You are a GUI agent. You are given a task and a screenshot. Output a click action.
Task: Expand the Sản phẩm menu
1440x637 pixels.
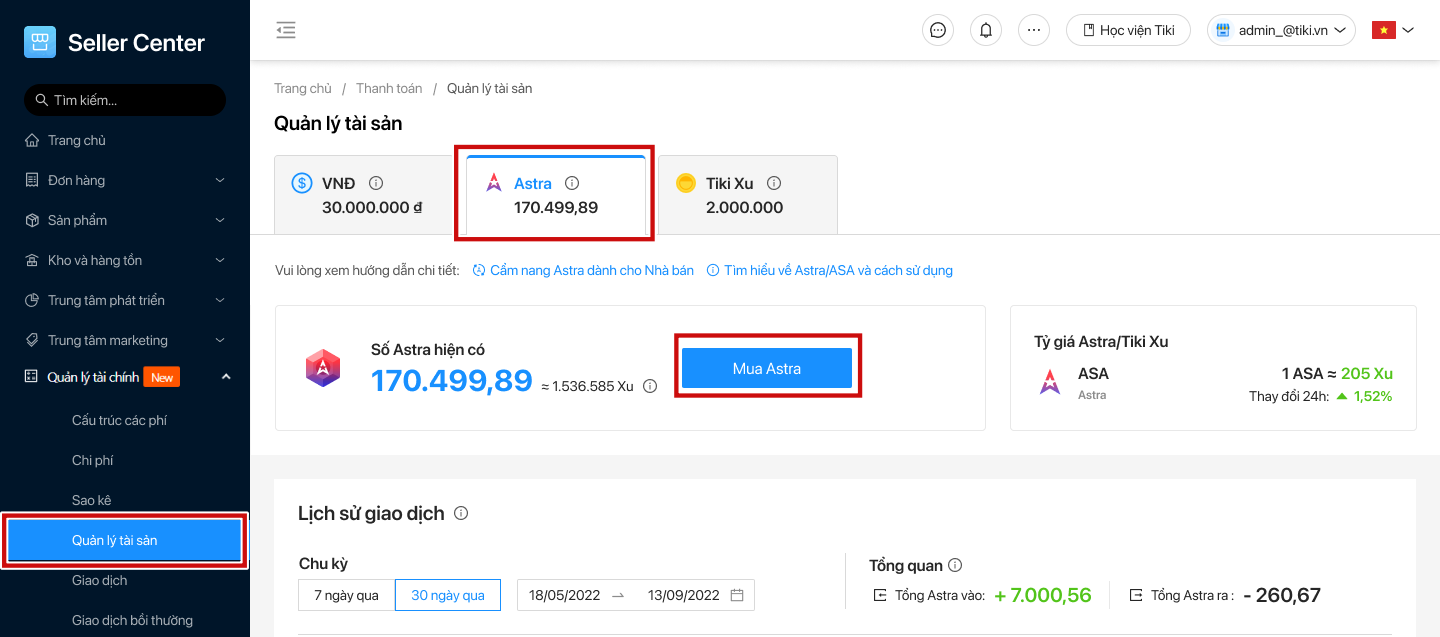pyautogui.click(x=125, y=220)
